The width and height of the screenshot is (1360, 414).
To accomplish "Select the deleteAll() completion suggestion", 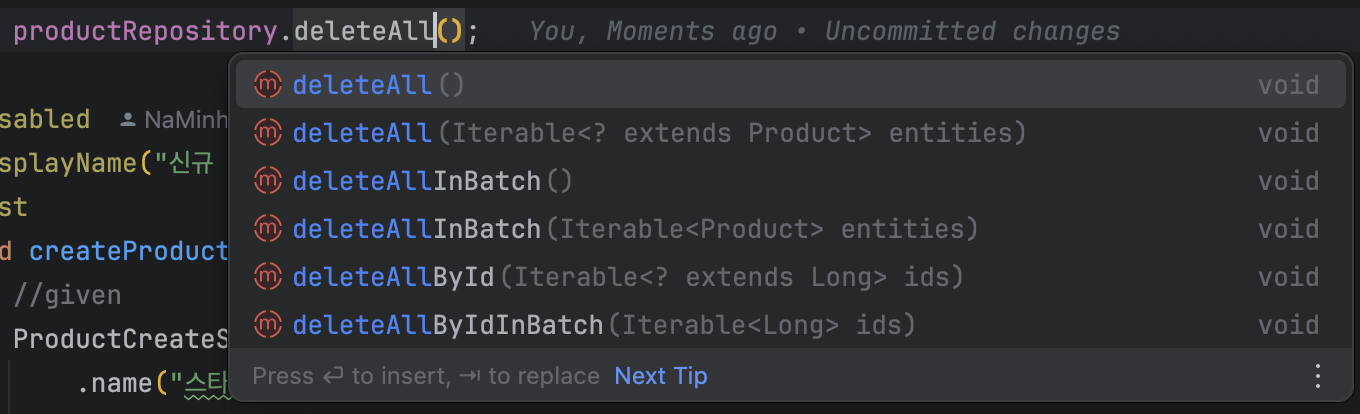I will 790,85.
